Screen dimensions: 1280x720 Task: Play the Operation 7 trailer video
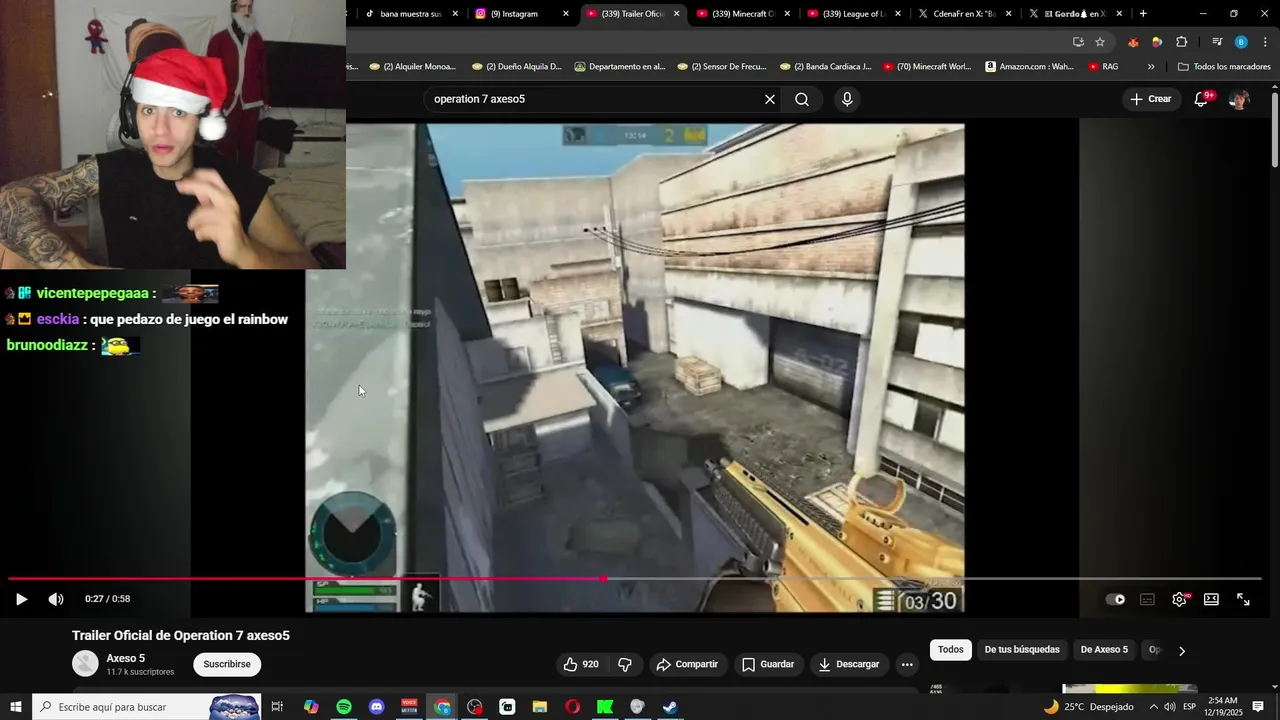[21, 599]
